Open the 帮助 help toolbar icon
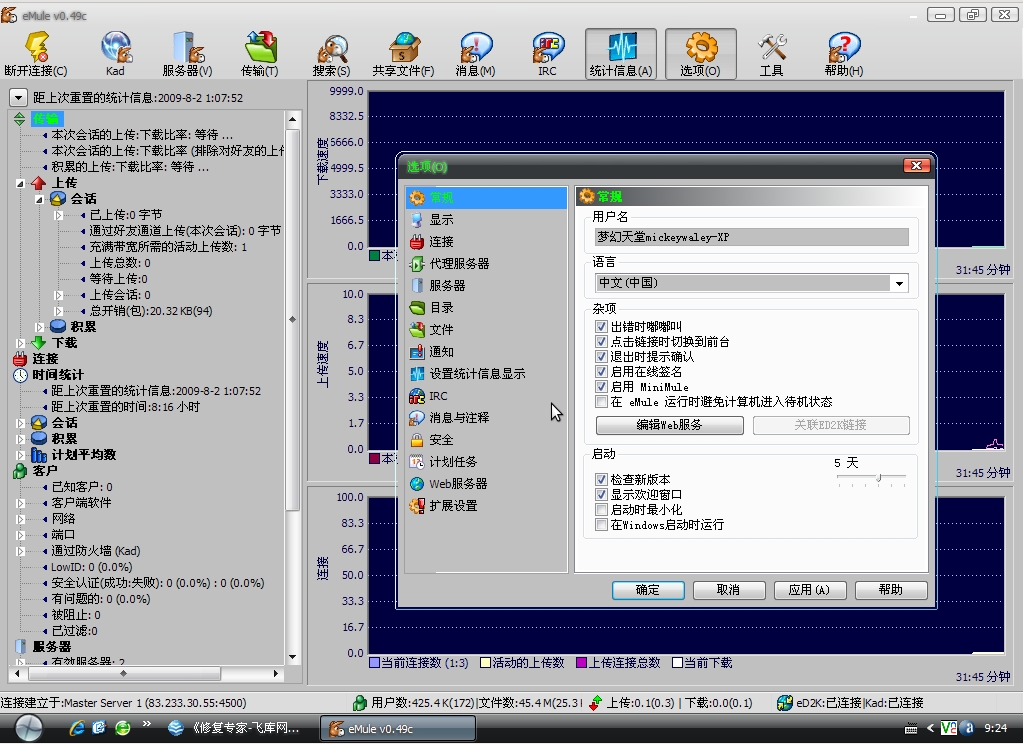The width and height of the screenshot is (1023, 744). [x=844, y=54]
